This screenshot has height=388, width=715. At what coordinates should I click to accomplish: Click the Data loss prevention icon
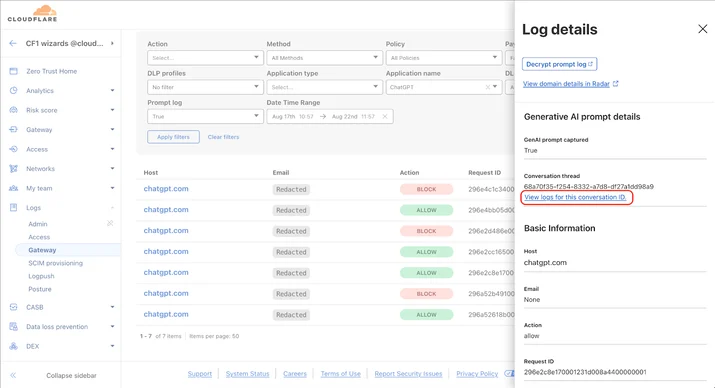(x=14, y=326)
